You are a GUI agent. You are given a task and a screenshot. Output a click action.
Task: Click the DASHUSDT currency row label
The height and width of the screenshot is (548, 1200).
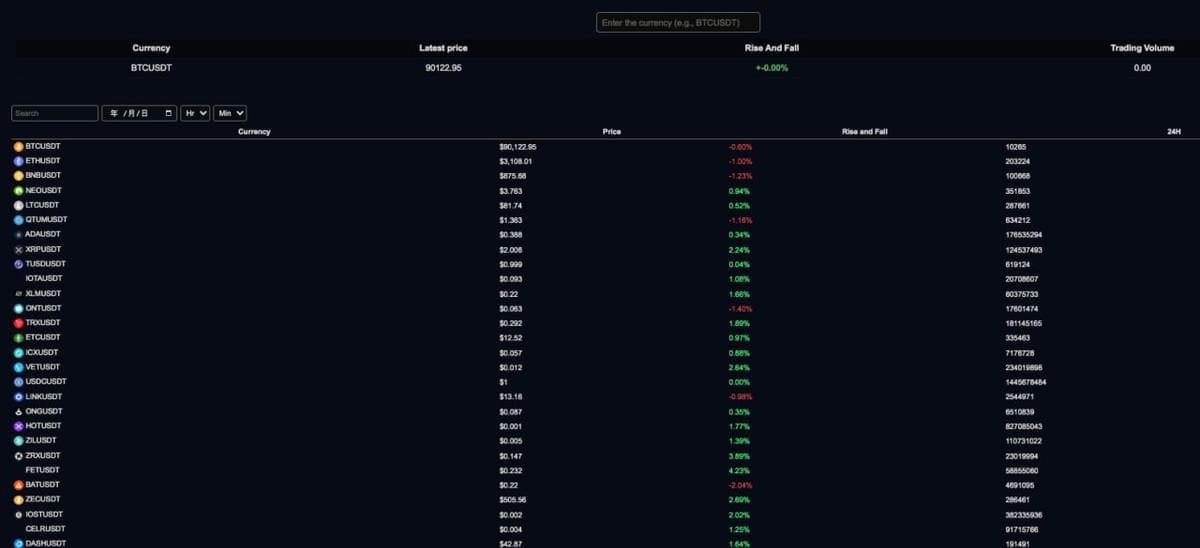44,543
